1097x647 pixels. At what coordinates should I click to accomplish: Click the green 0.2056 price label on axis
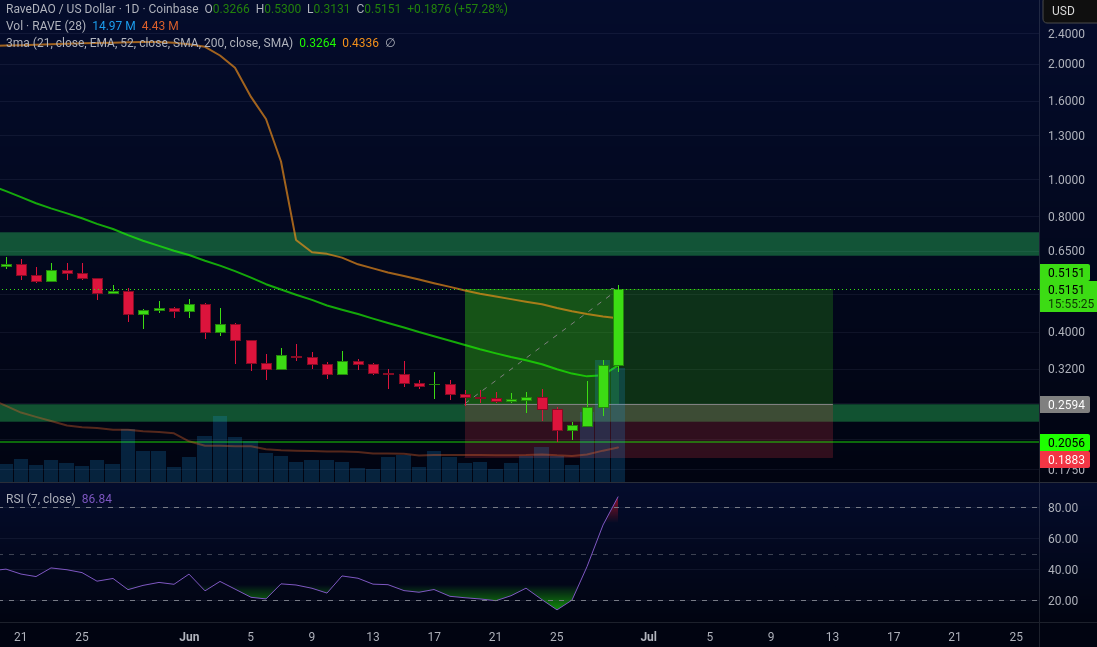click(1066, 443)
